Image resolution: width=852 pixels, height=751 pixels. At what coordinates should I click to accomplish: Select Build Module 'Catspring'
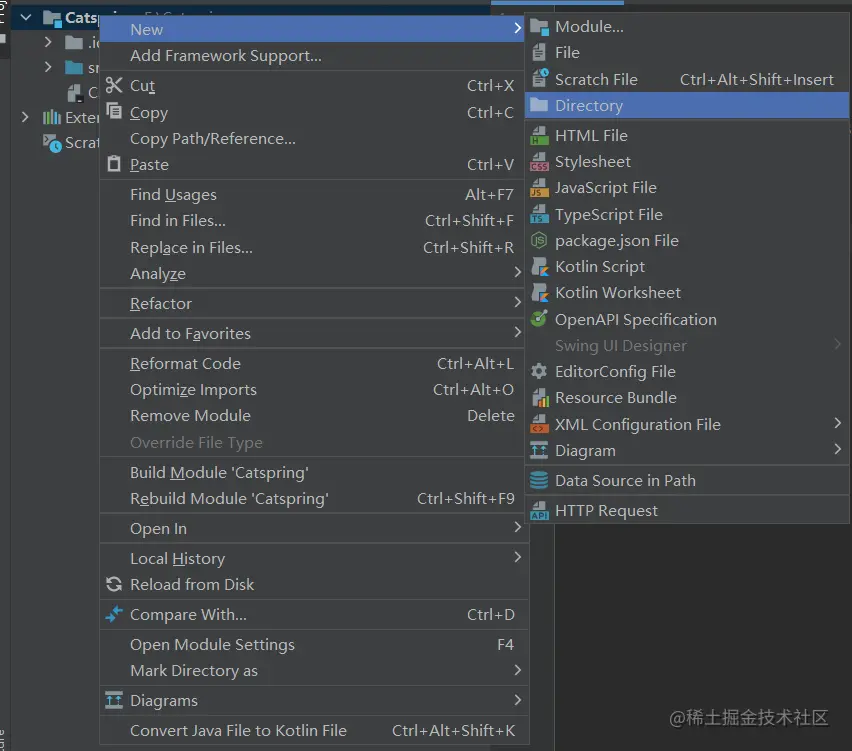[x=314, y=472]
